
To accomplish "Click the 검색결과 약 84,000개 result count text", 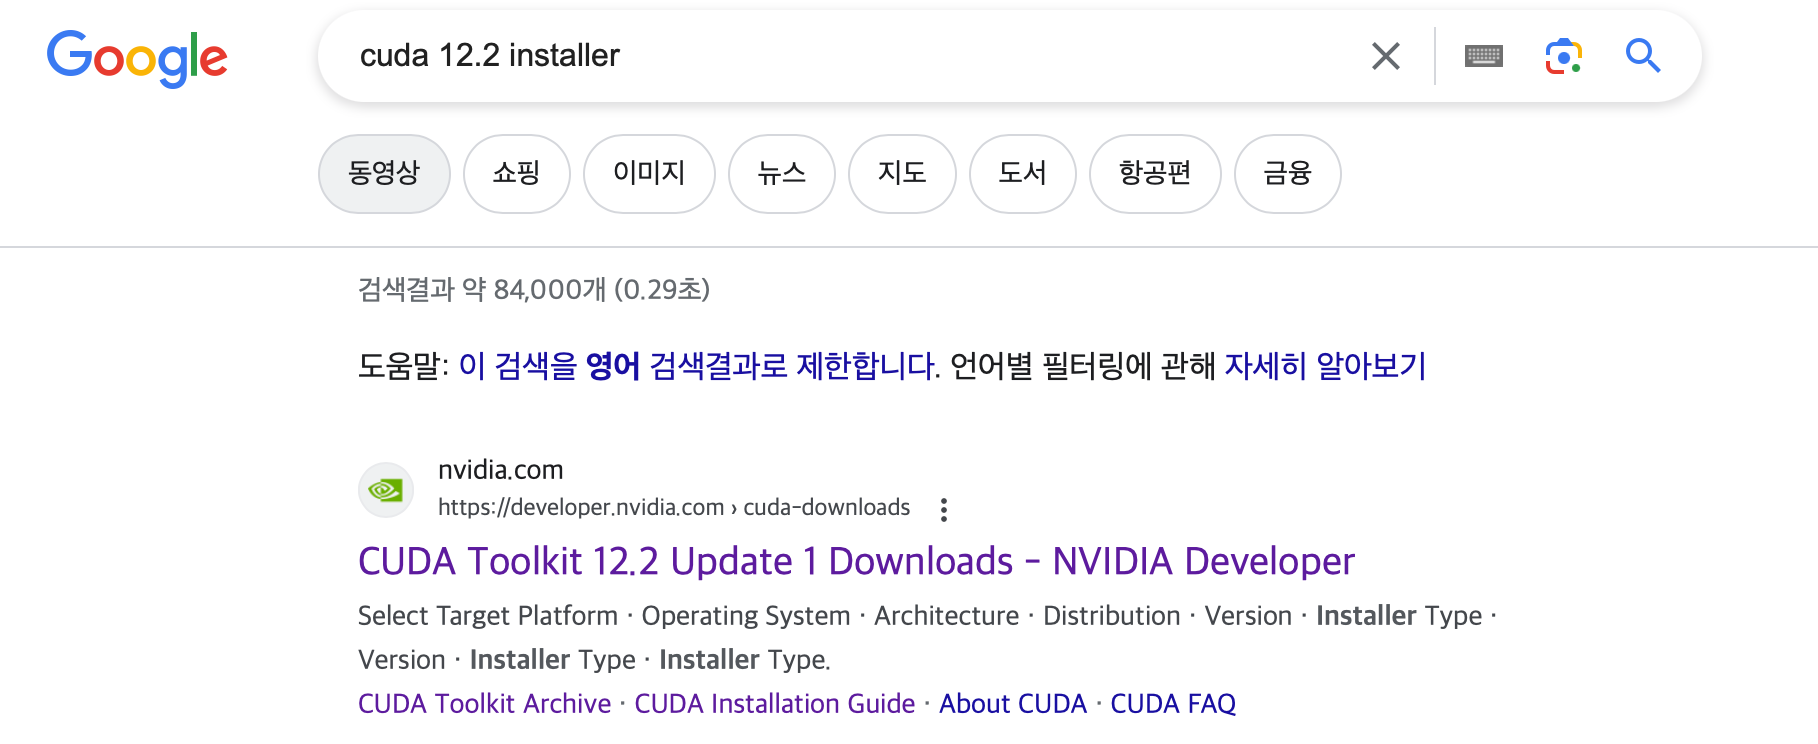I will coord(534,290).
